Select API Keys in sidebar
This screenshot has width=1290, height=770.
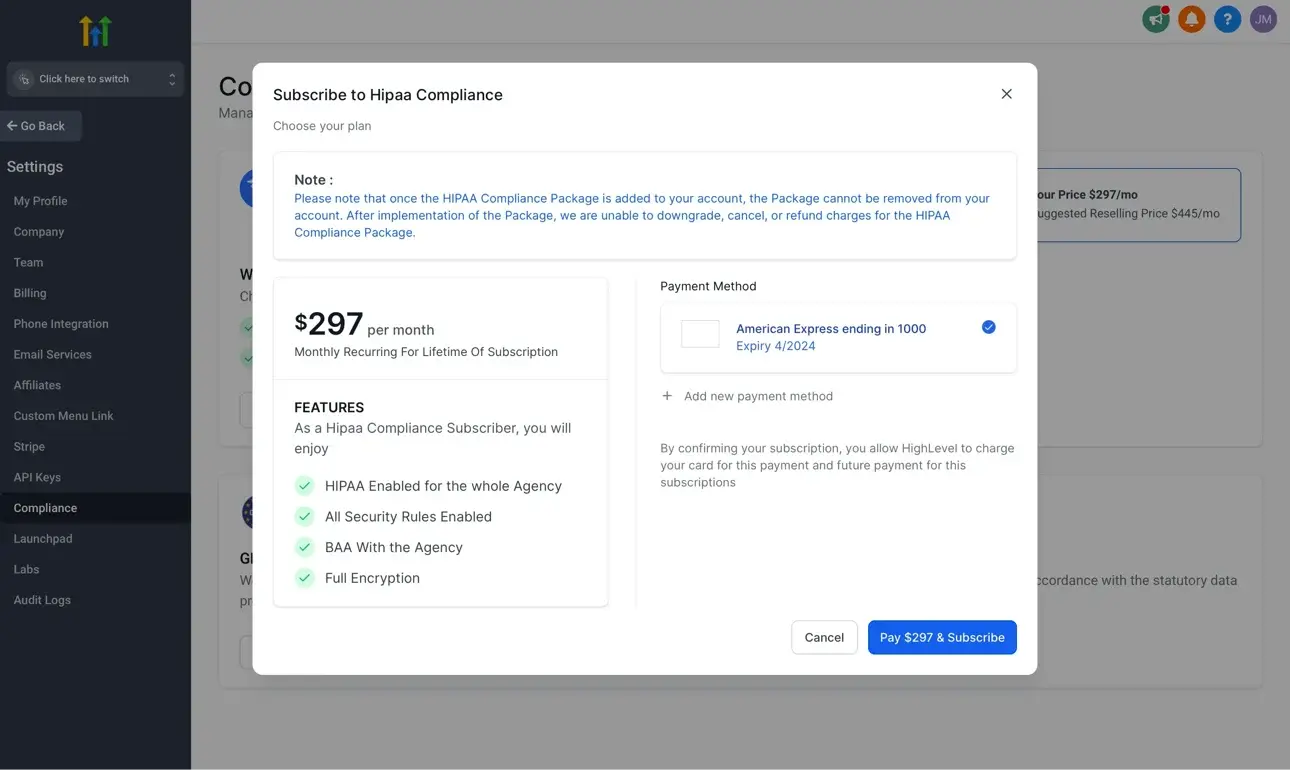pyautogui.click(x=37, y=477)
